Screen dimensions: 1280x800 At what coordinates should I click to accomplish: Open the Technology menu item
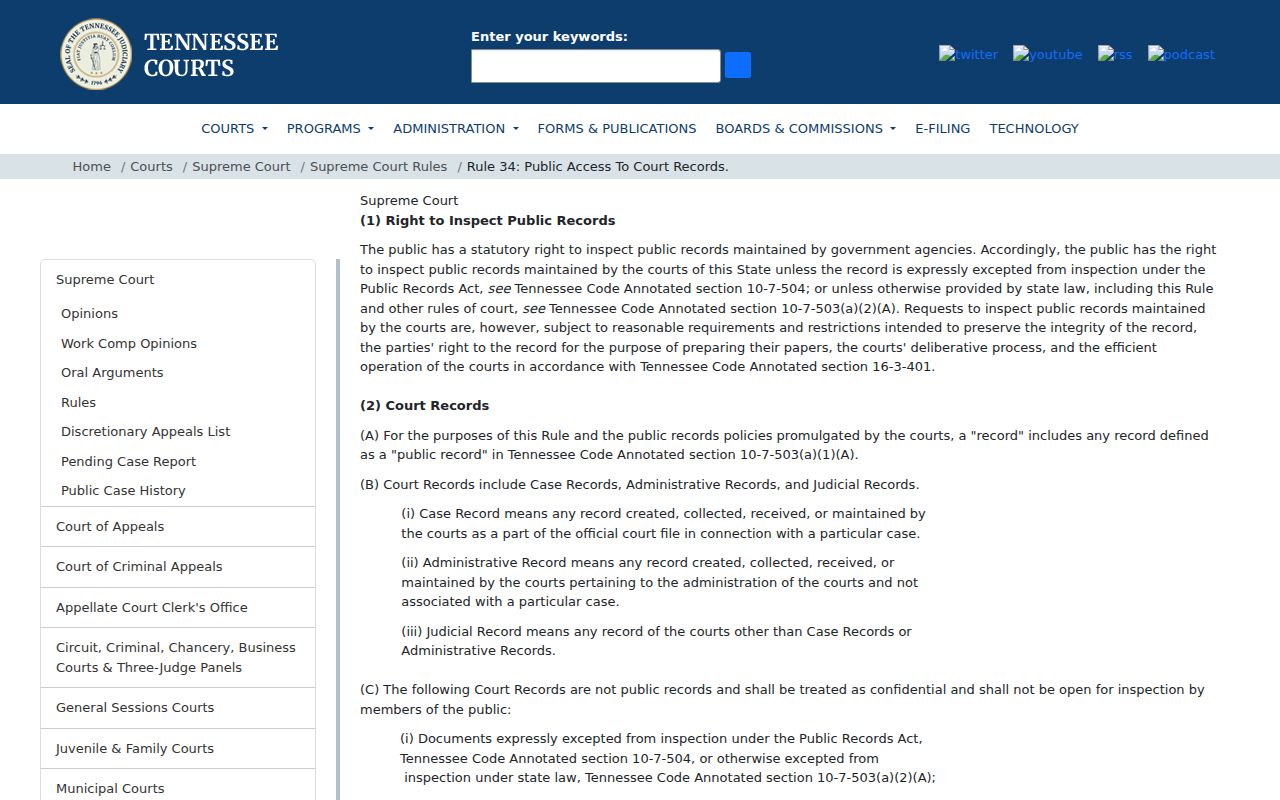[1034, 128]
